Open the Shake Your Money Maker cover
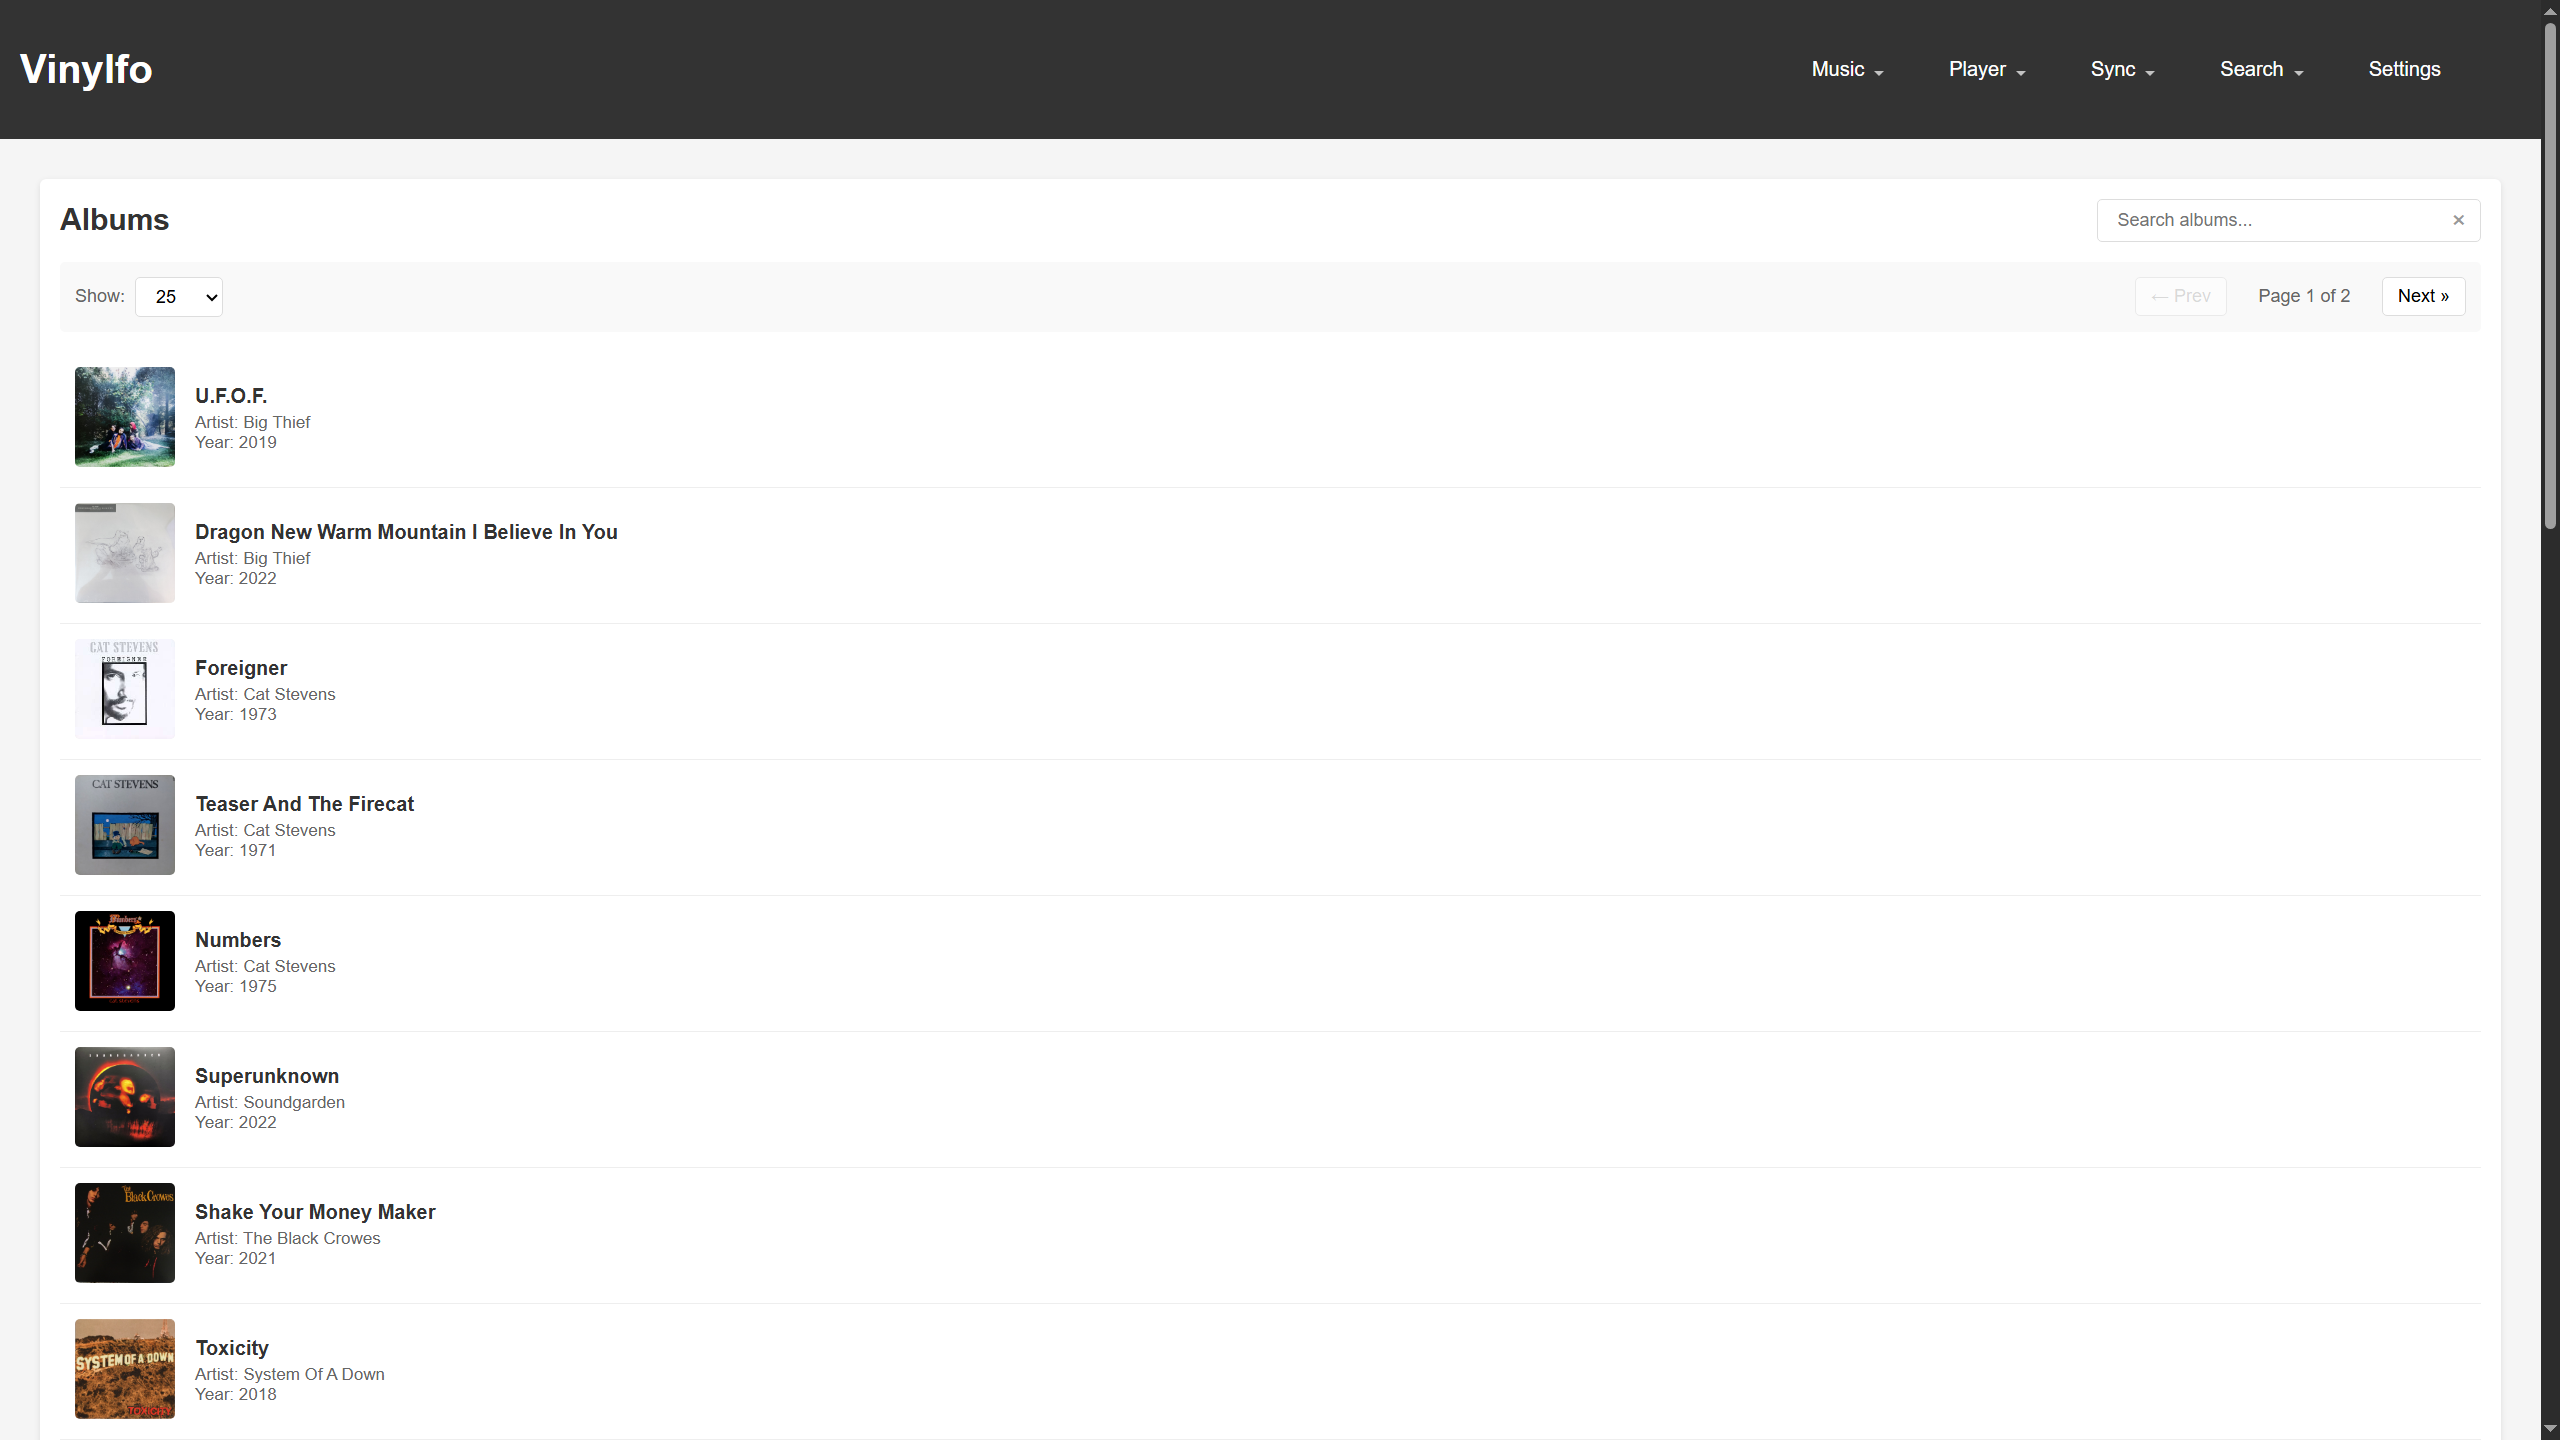The height and width of the screenshot is (1440, 2560). 124,1232
